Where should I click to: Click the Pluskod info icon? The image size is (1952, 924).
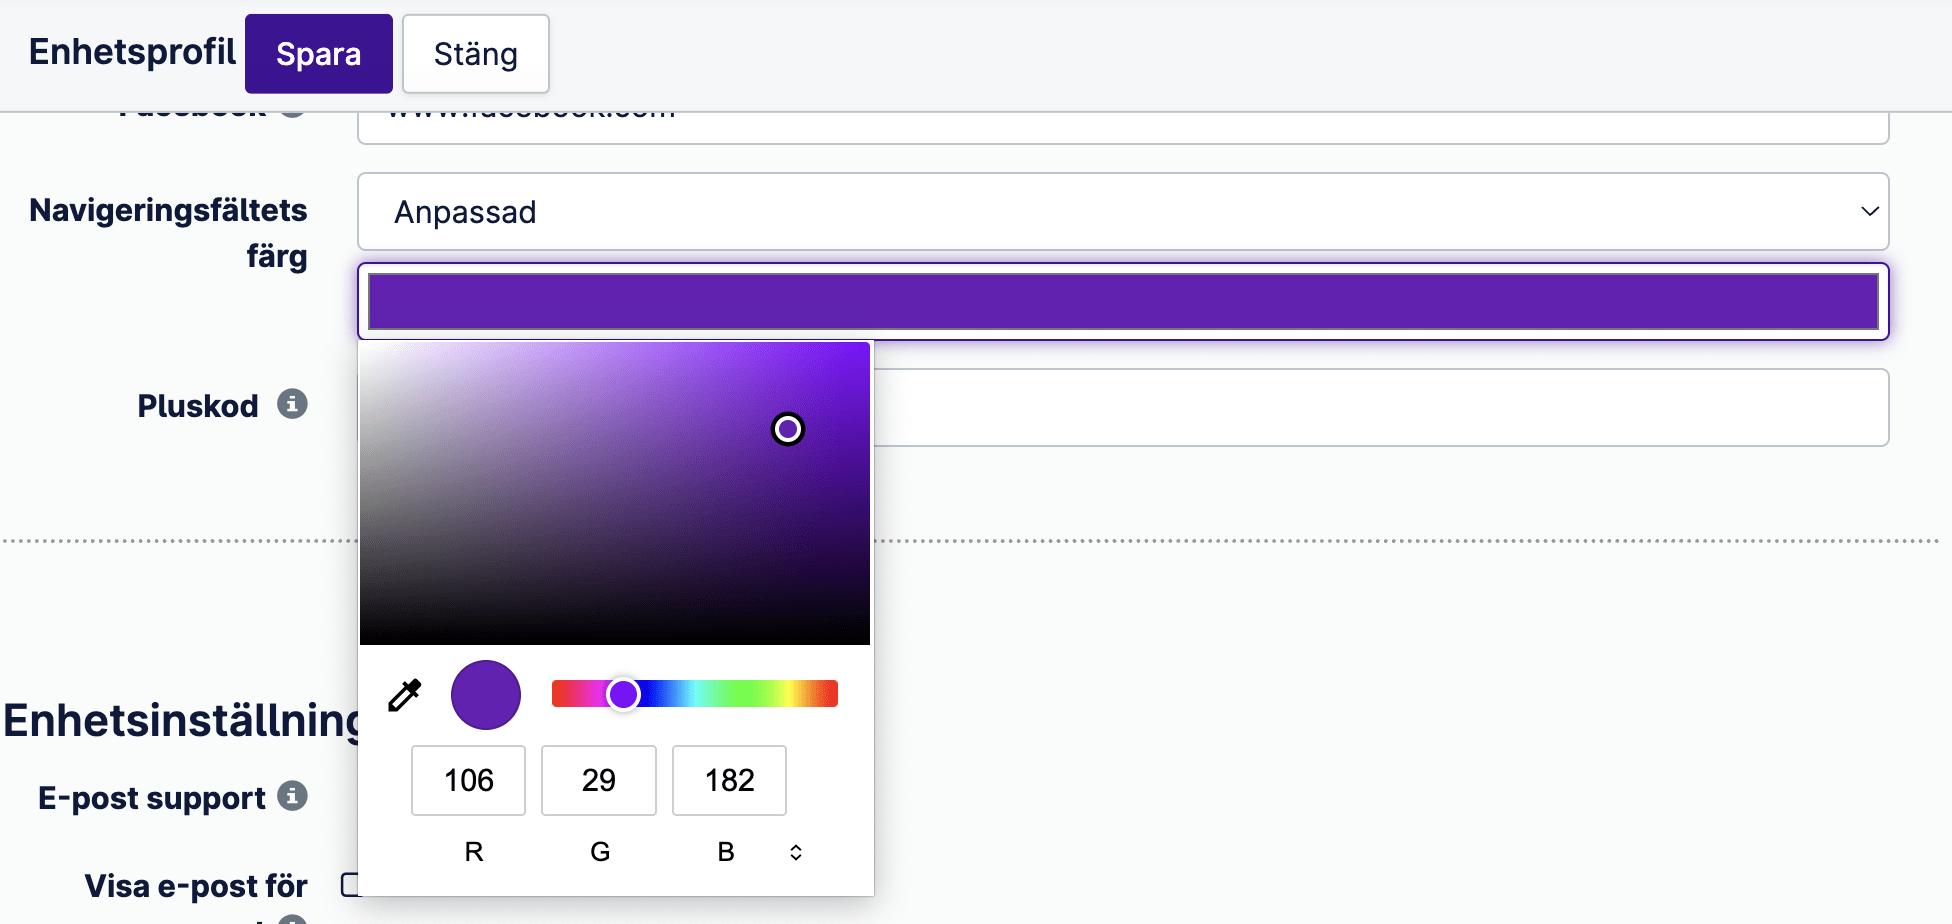pos(292,404)
